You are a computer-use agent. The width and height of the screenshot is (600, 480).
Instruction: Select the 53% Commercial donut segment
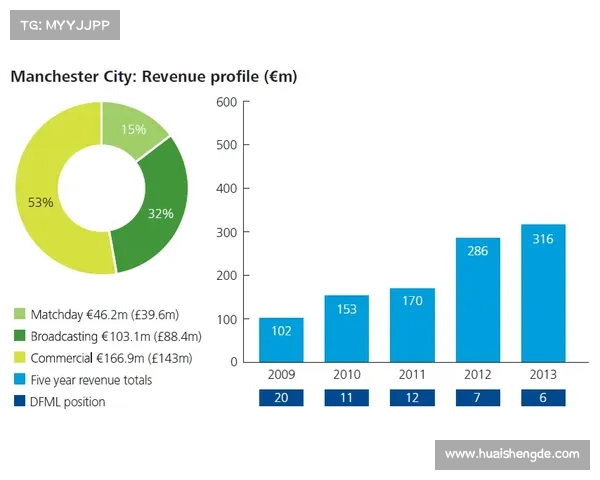tap(40, 202)
